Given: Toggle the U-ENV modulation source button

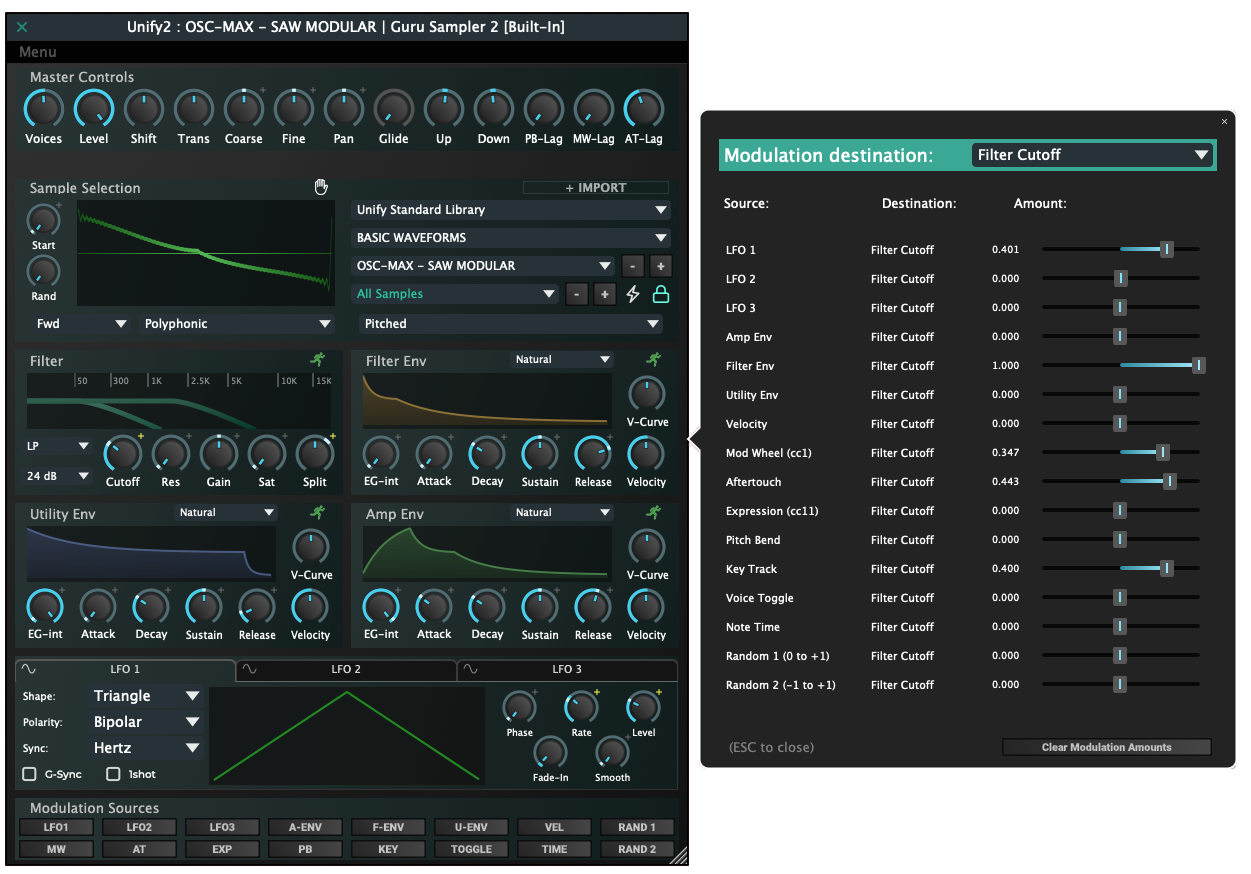Looking at the screenshot, I should 471,827.
